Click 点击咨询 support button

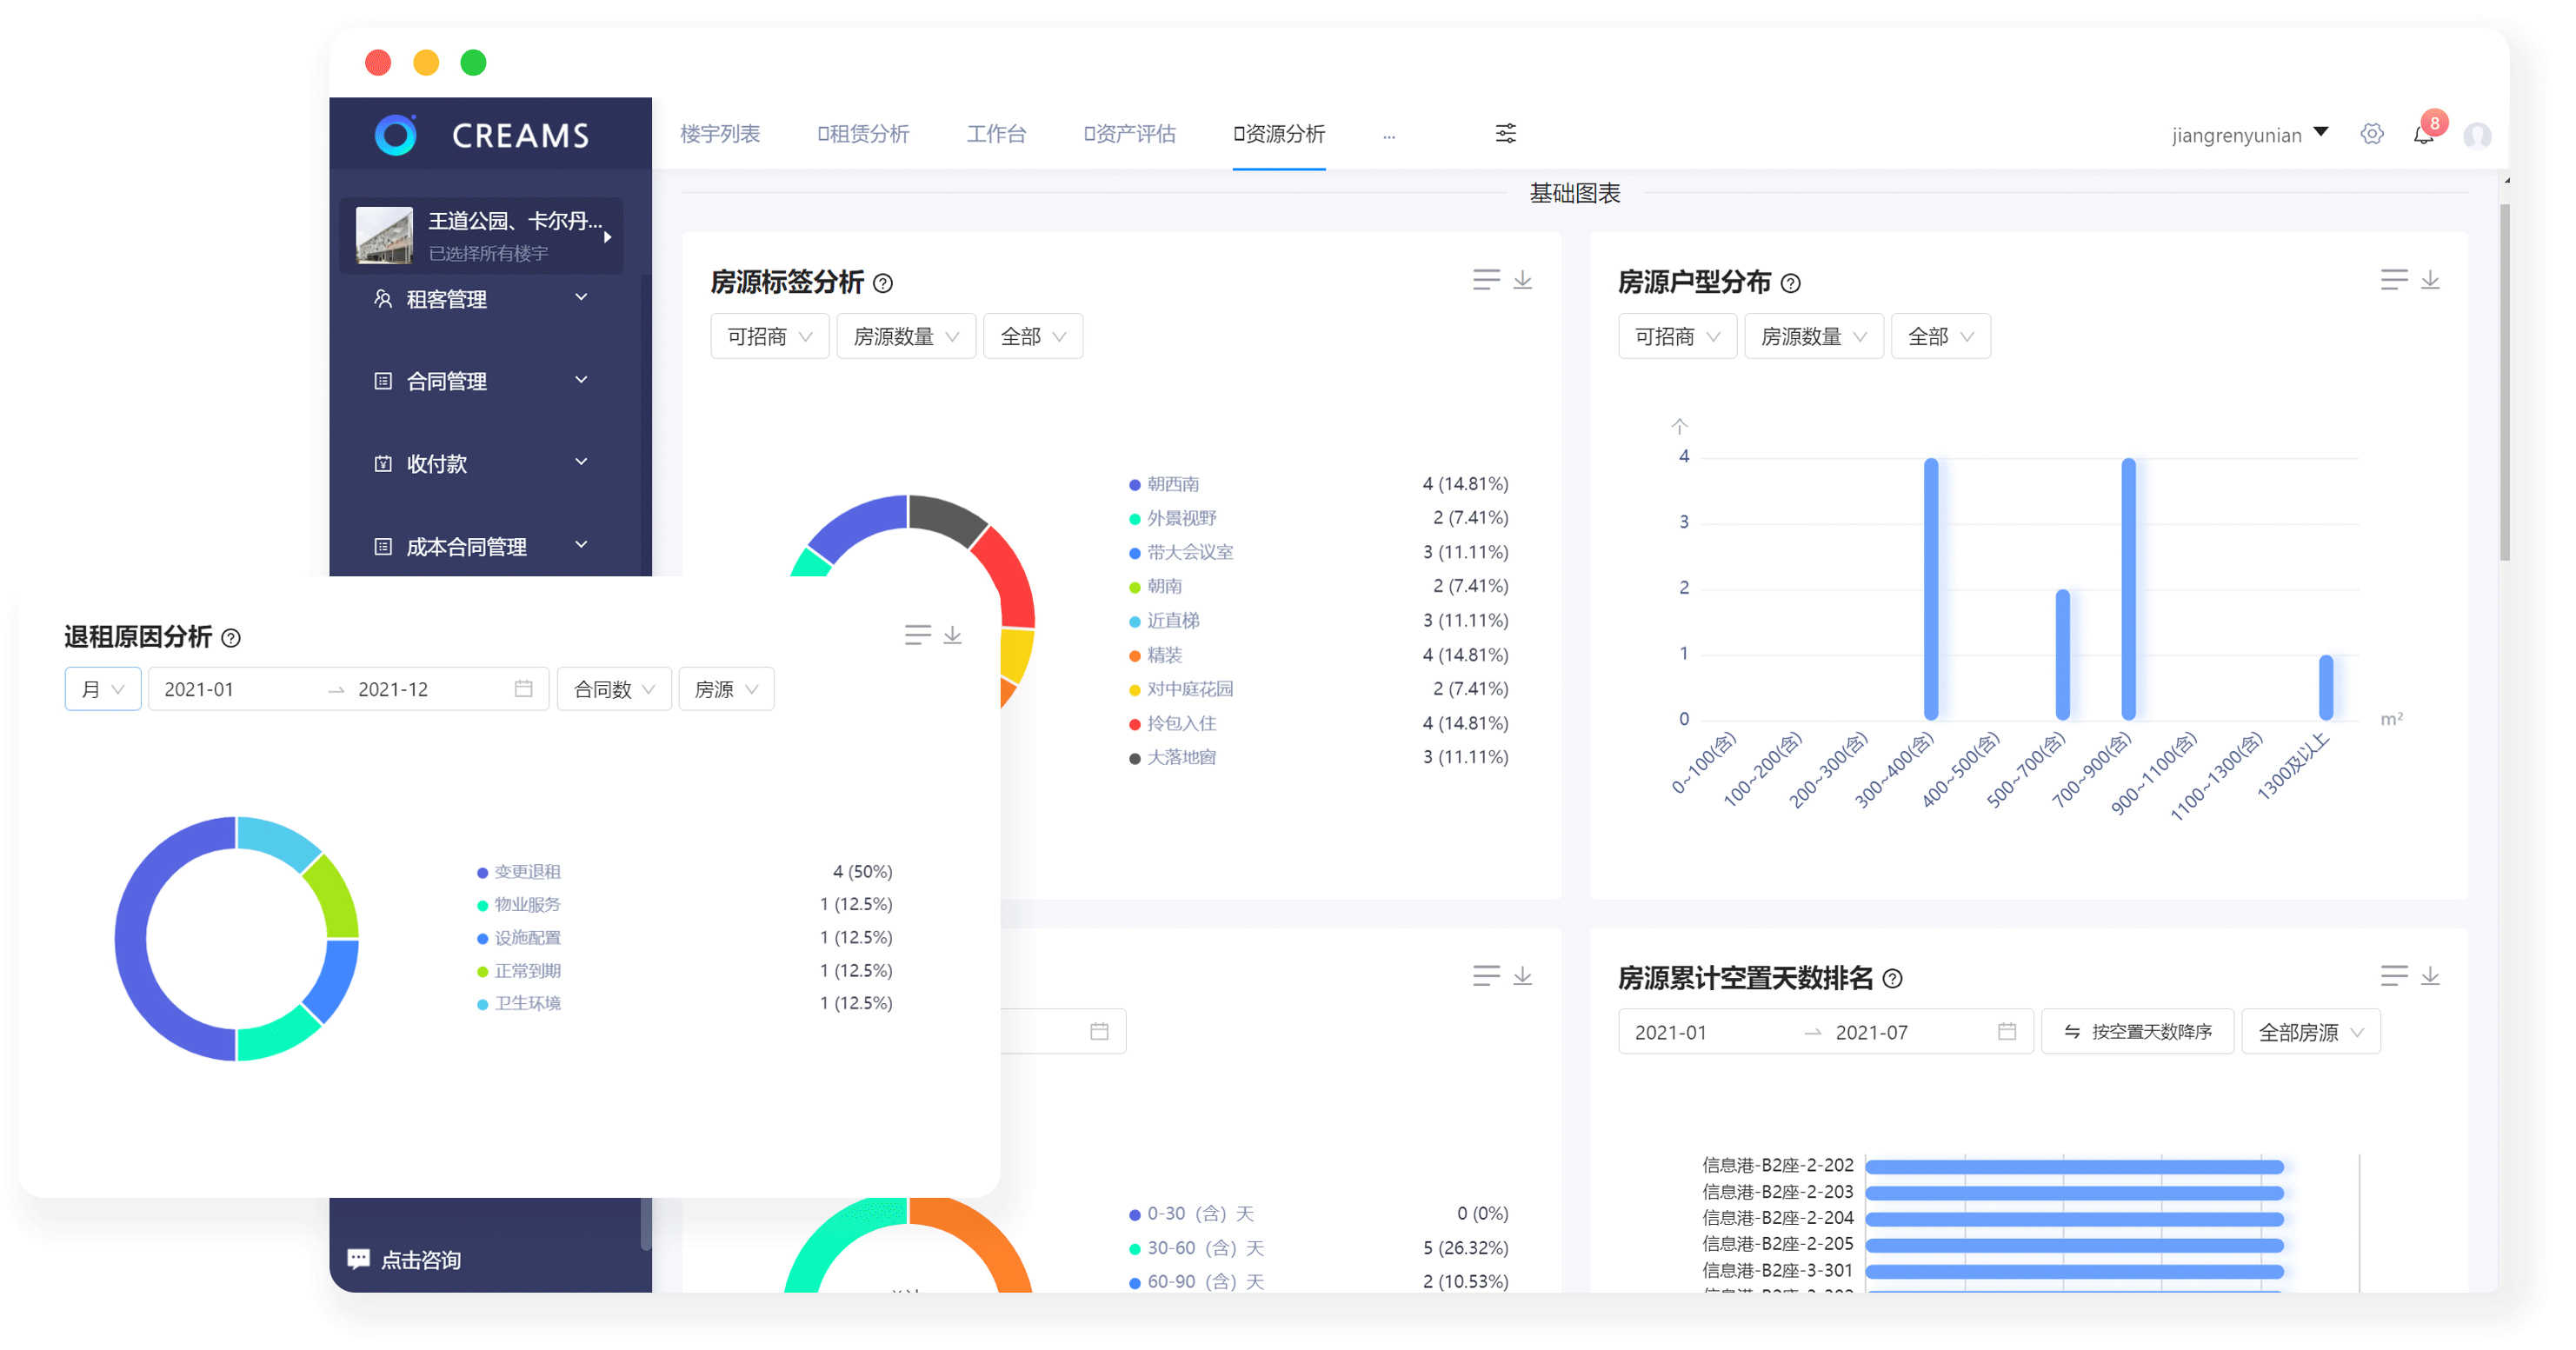pos(404,1259)
